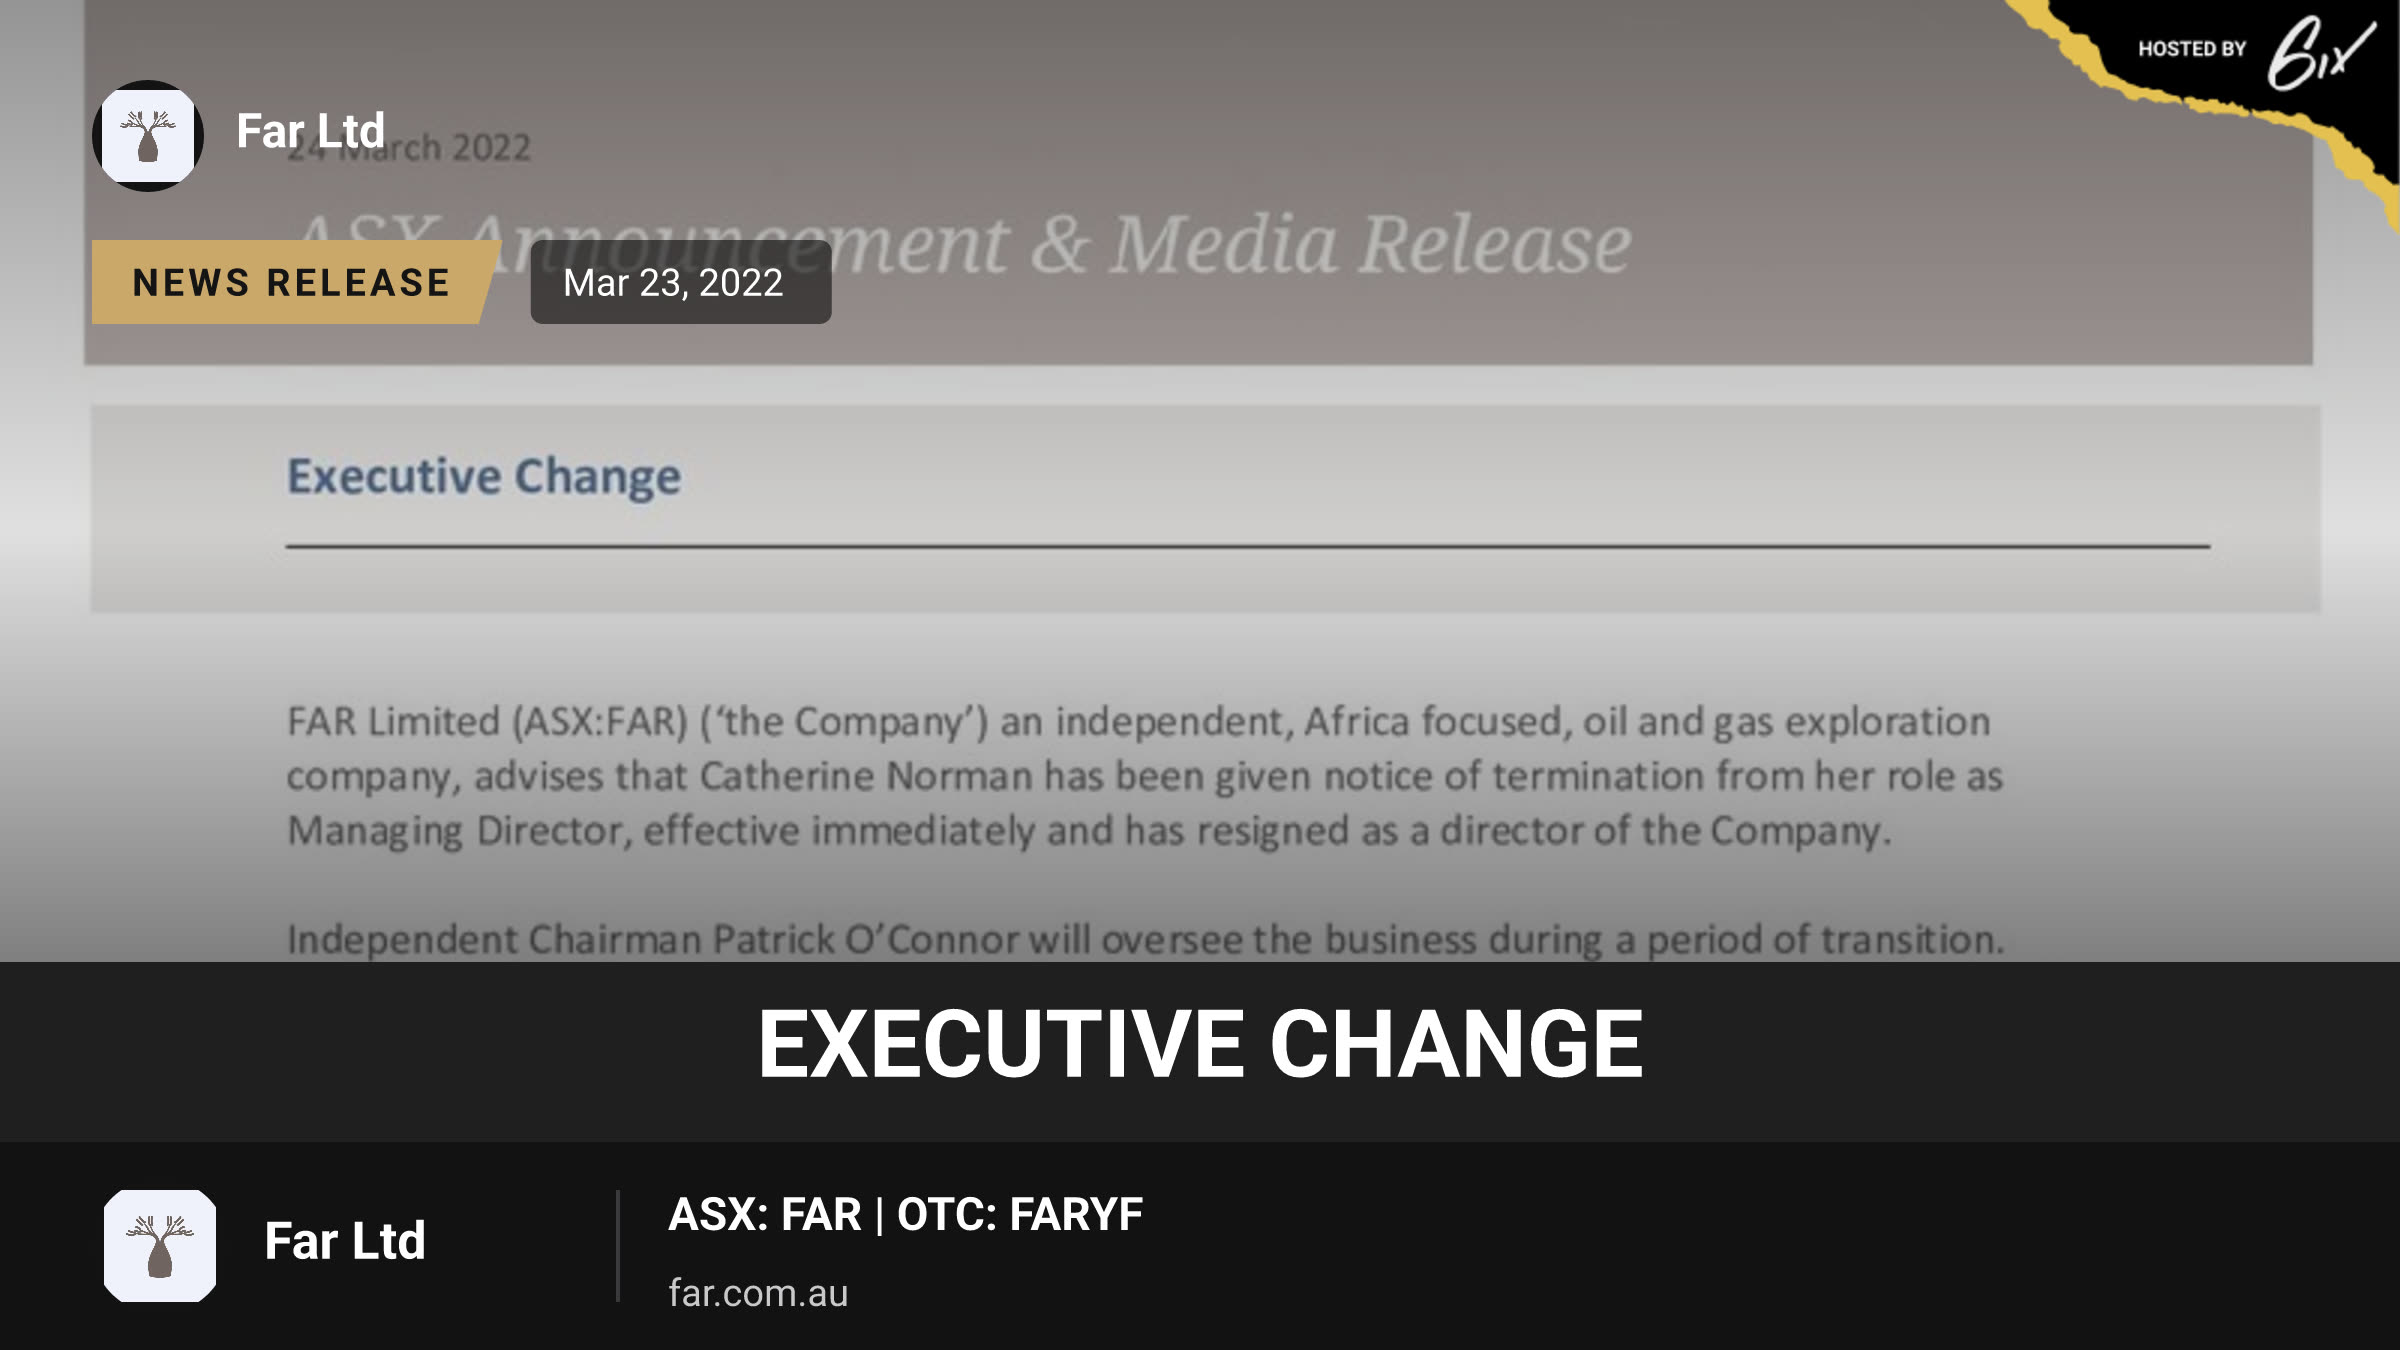This screenshot has height=1350, width=2400.
Task: Click the divider beside footer Far Ltd
Action: (618, 1246)
